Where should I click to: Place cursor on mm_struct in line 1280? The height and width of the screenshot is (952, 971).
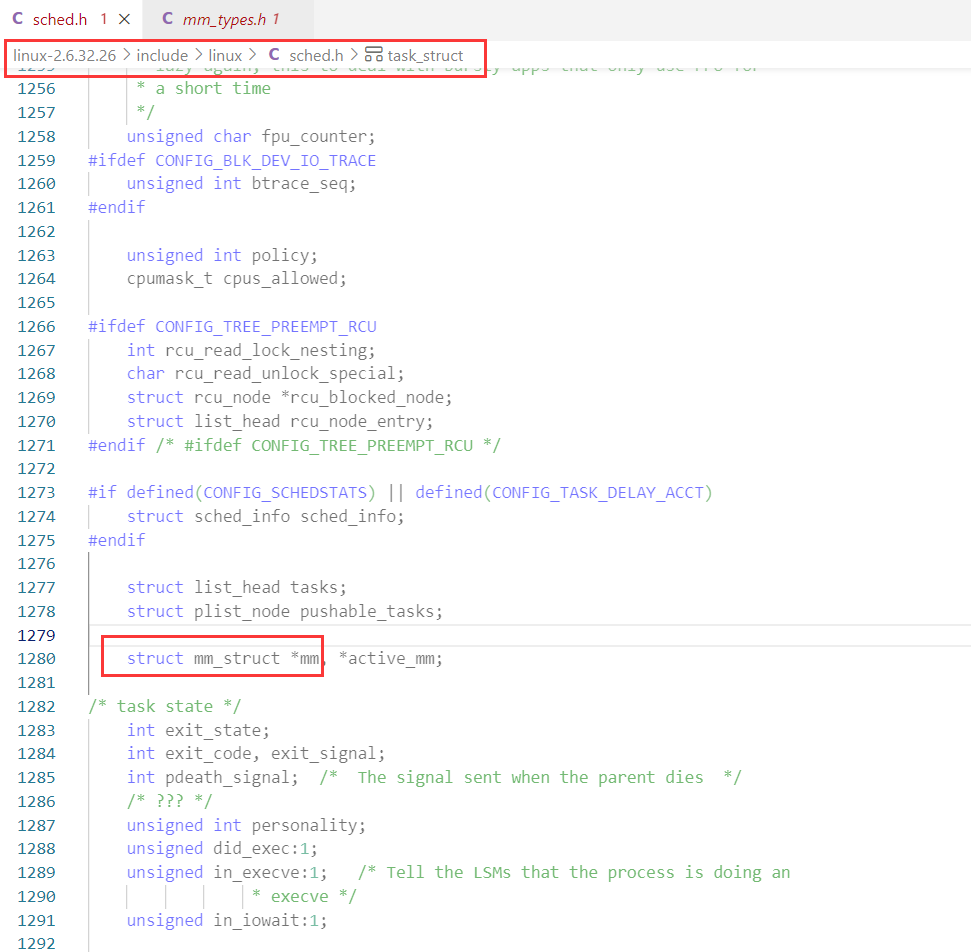click(237, 658)
